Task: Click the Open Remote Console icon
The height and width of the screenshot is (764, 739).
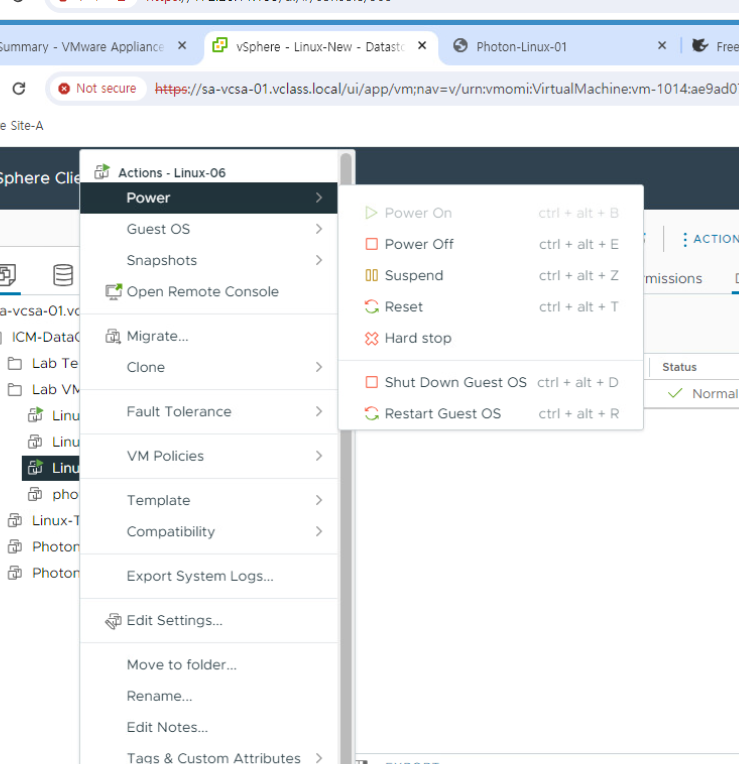Action: click(114, 291)
